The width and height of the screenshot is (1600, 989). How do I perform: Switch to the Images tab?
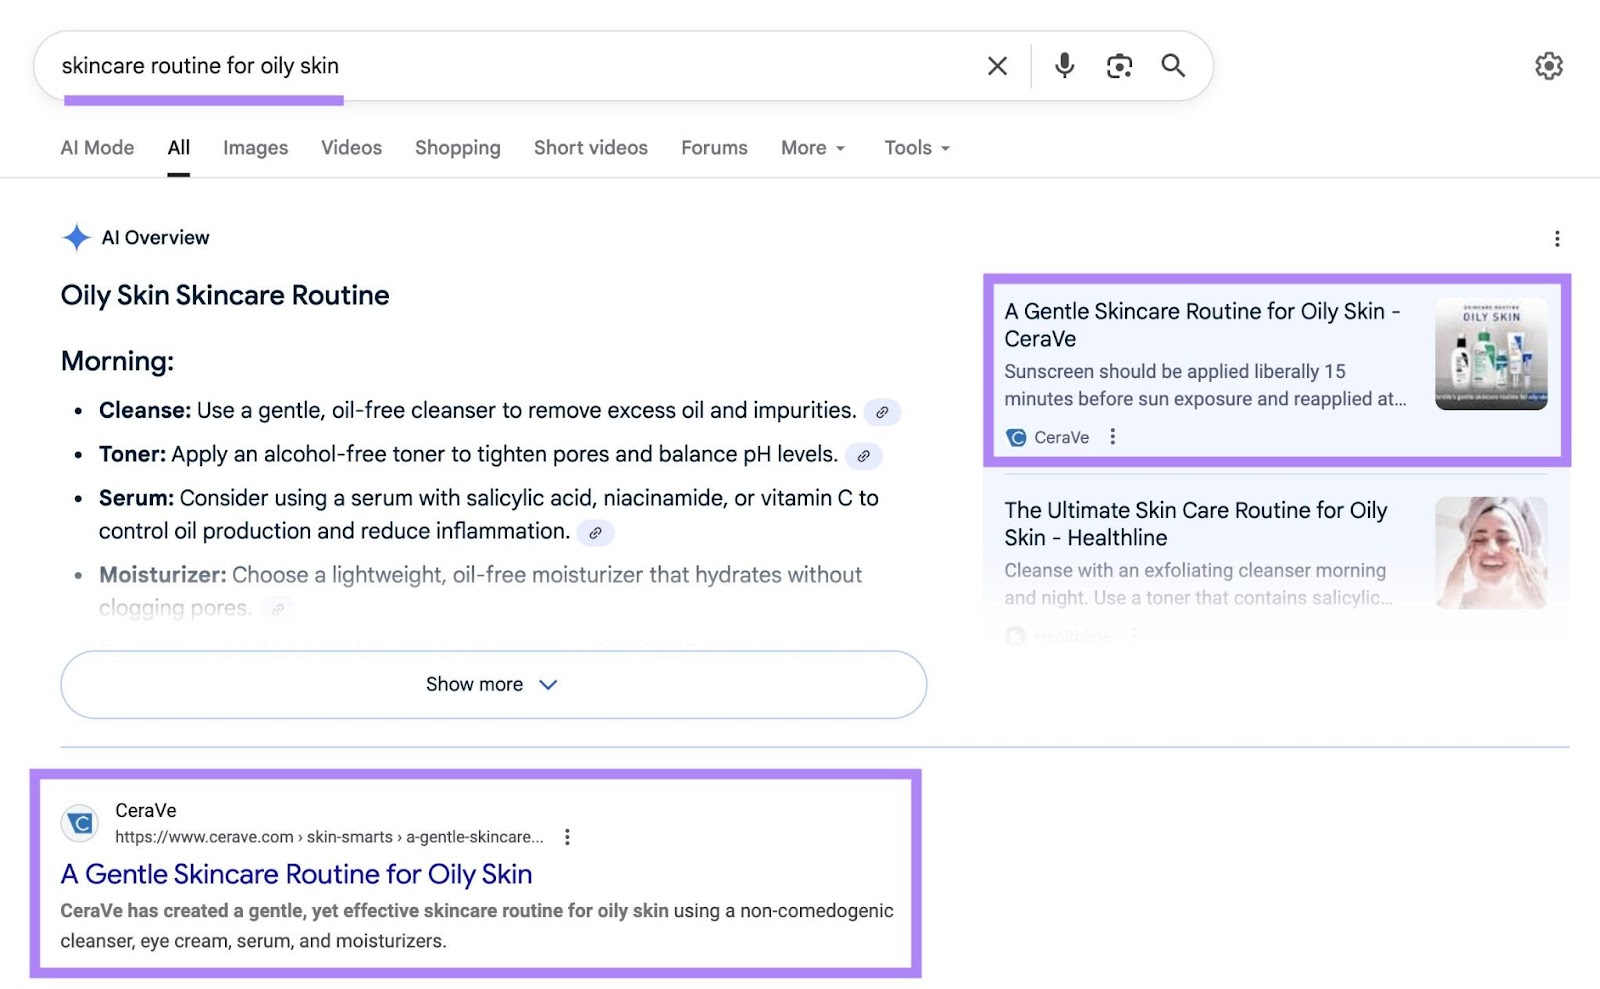coord(255,147)
